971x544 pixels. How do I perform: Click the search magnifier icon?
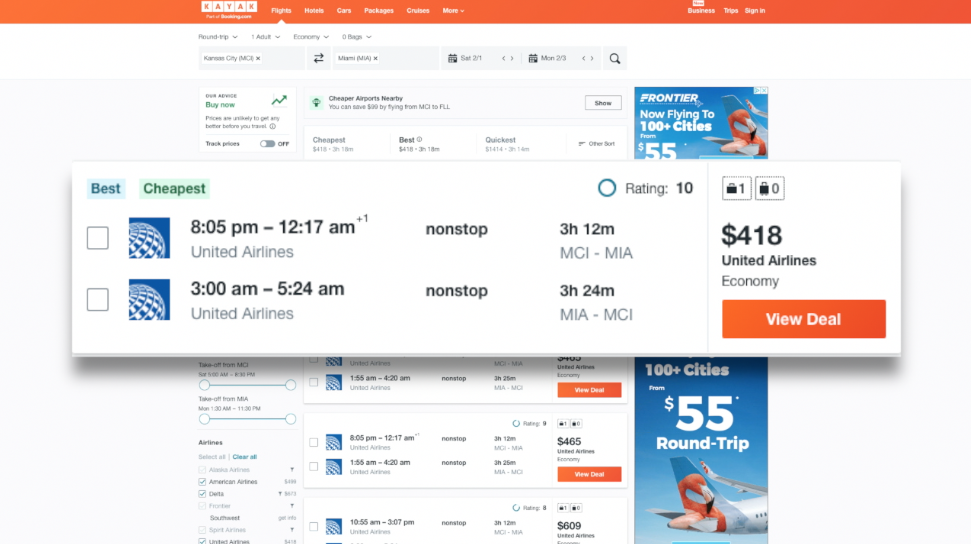(x=614, y=58)
